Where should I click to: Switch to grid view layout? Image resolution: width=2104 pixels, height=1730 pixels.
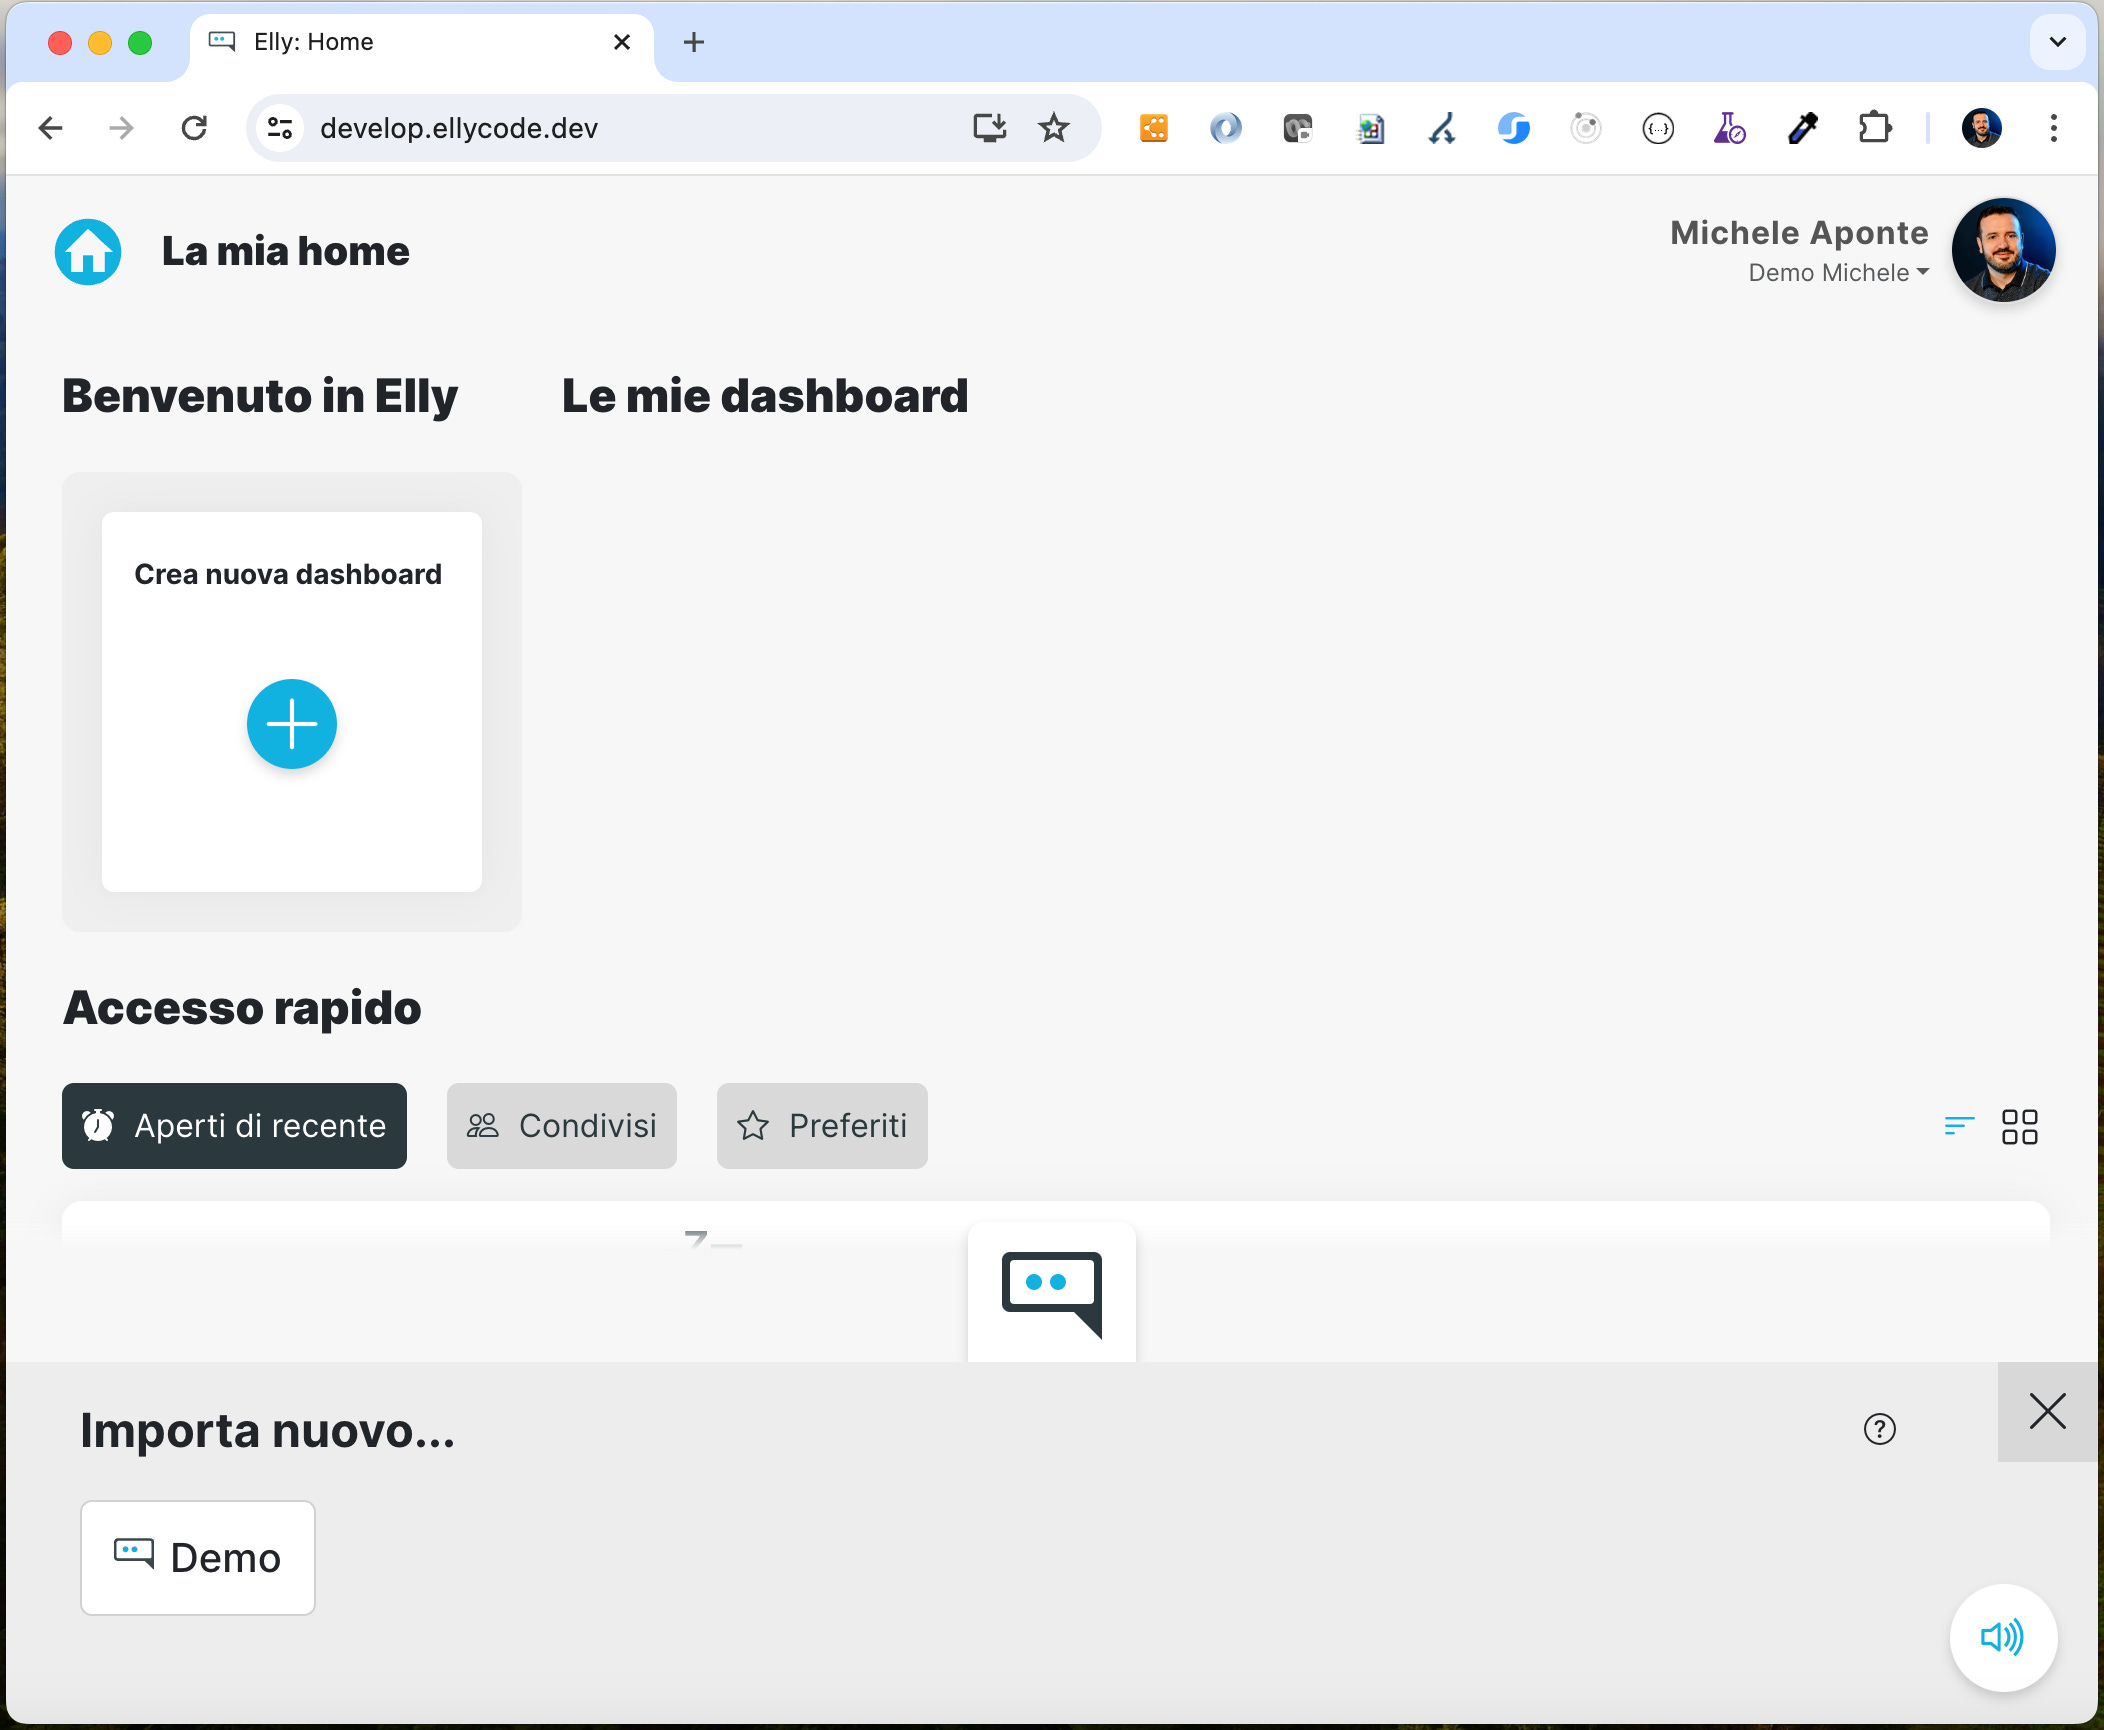tap(2020, 1126)
